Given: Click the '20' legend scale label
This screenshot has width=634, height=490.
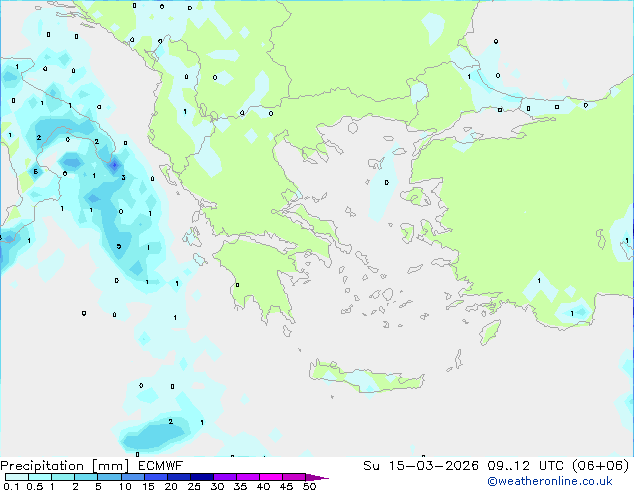Looking at the screenshot, I should click(x=171, y=486).
